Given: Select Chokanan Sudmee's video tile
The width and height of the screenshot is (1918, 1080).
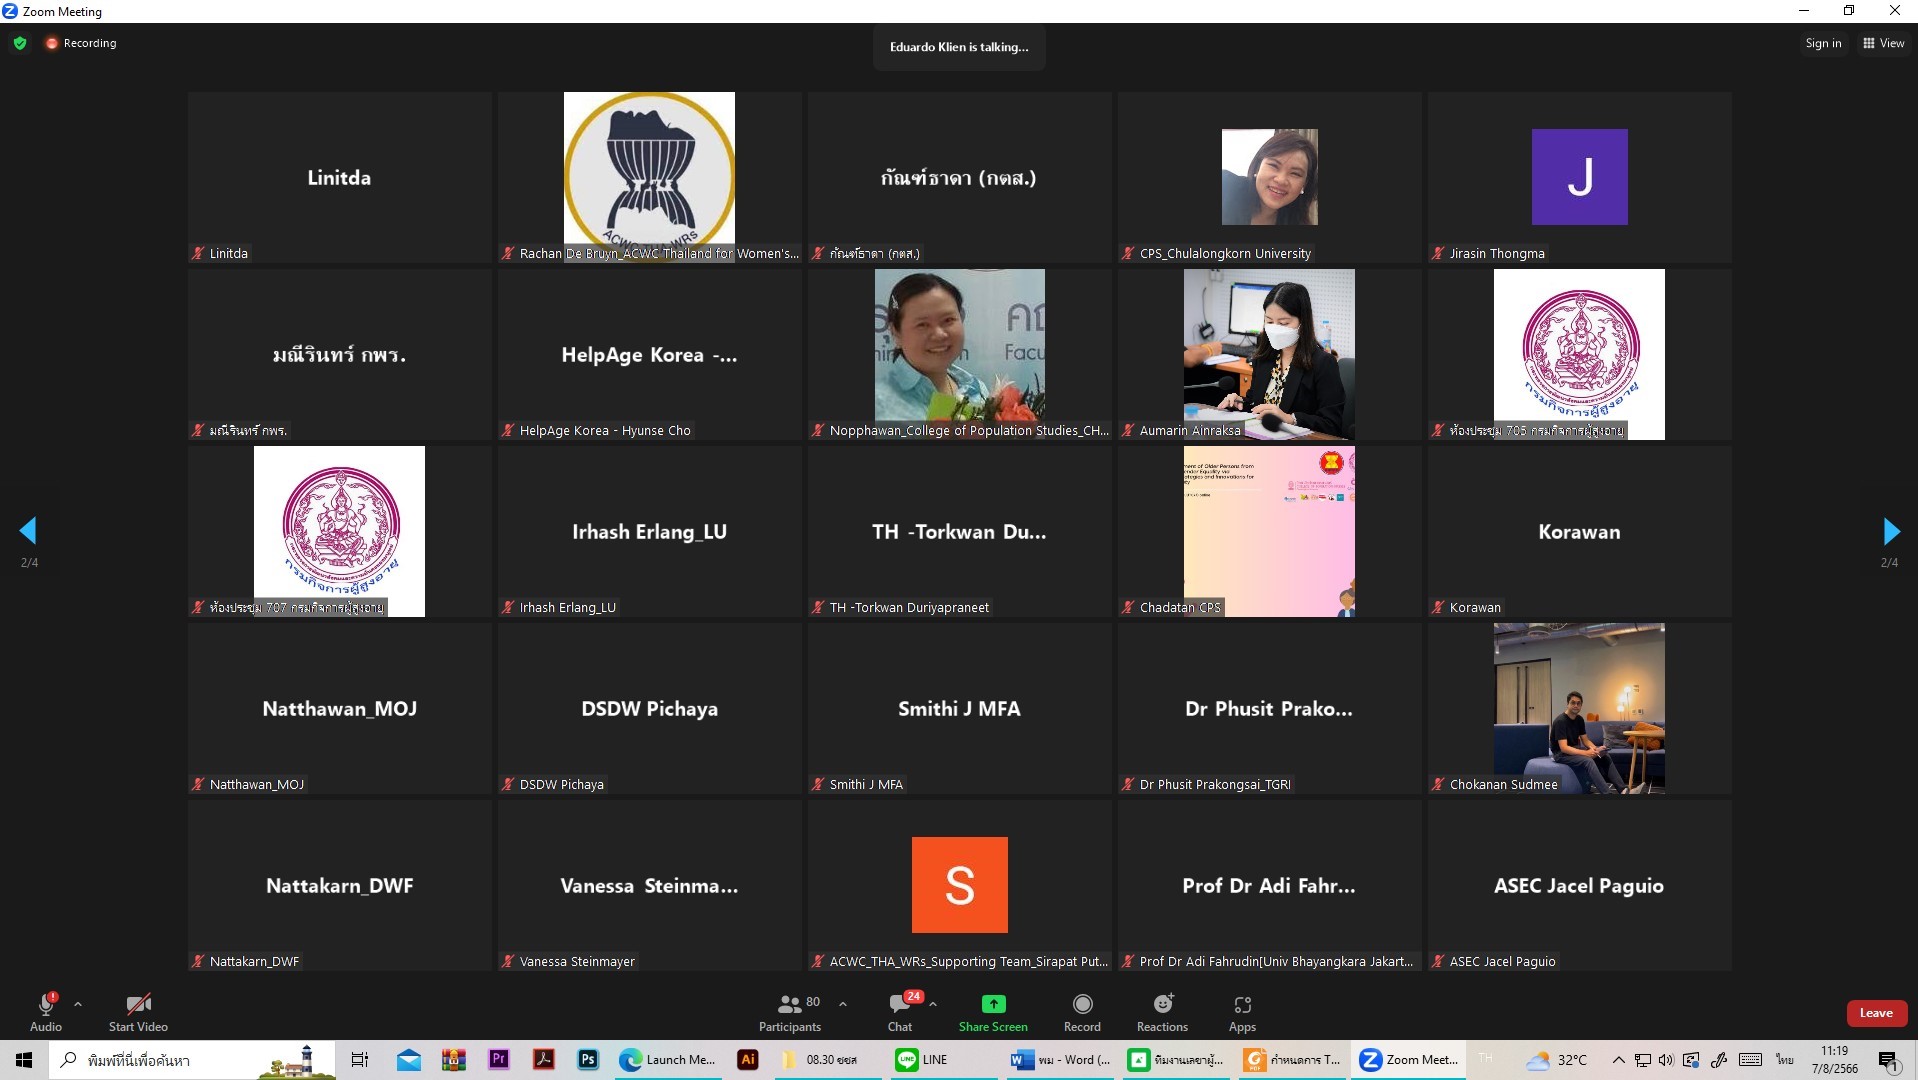Looking at the screenshot, I should pos(1579,708).
